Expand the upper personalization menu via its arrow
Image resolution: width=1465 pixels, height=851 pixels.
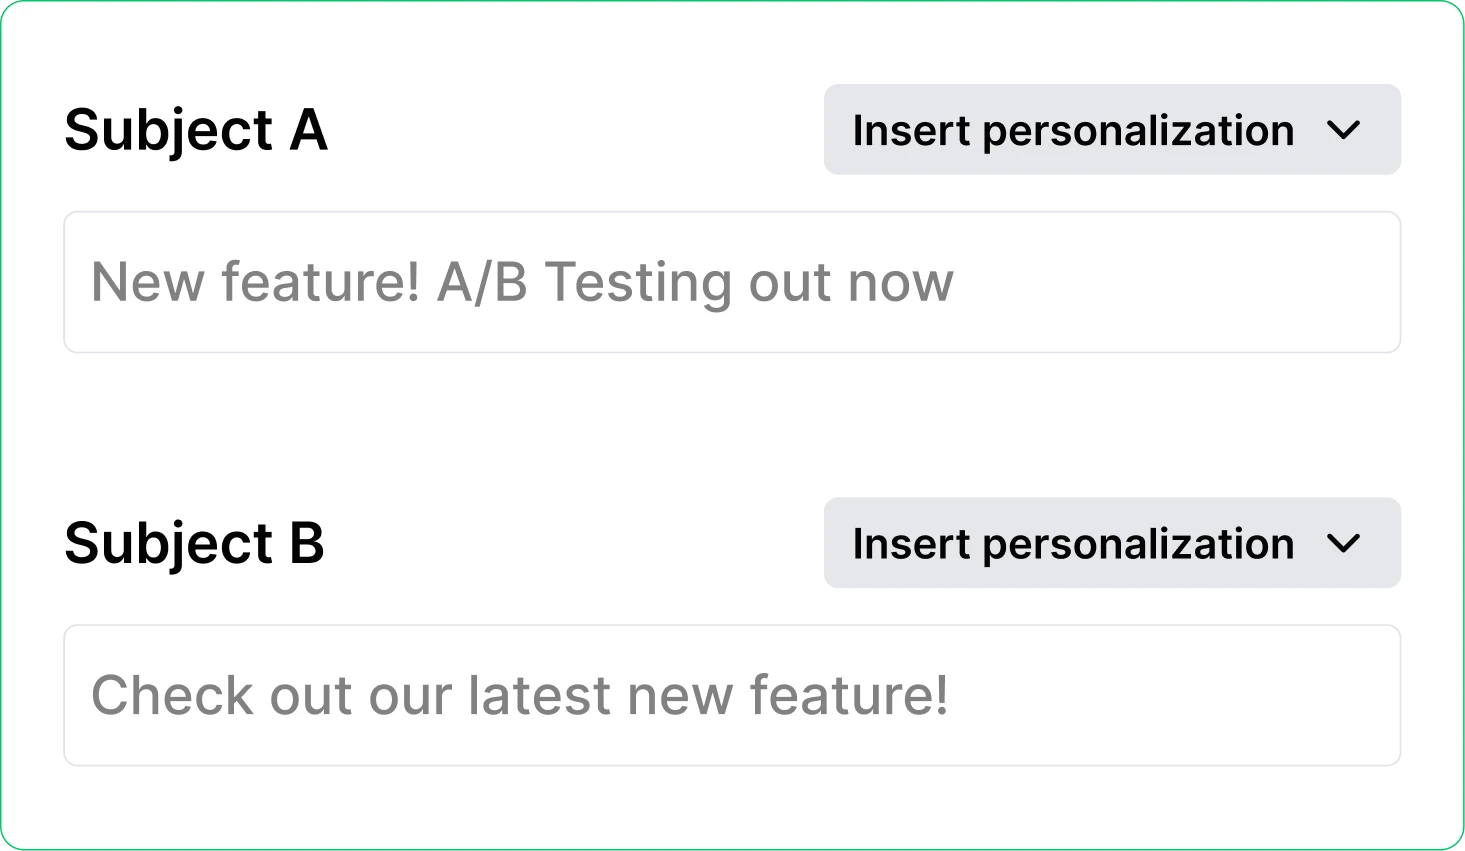1343,130
